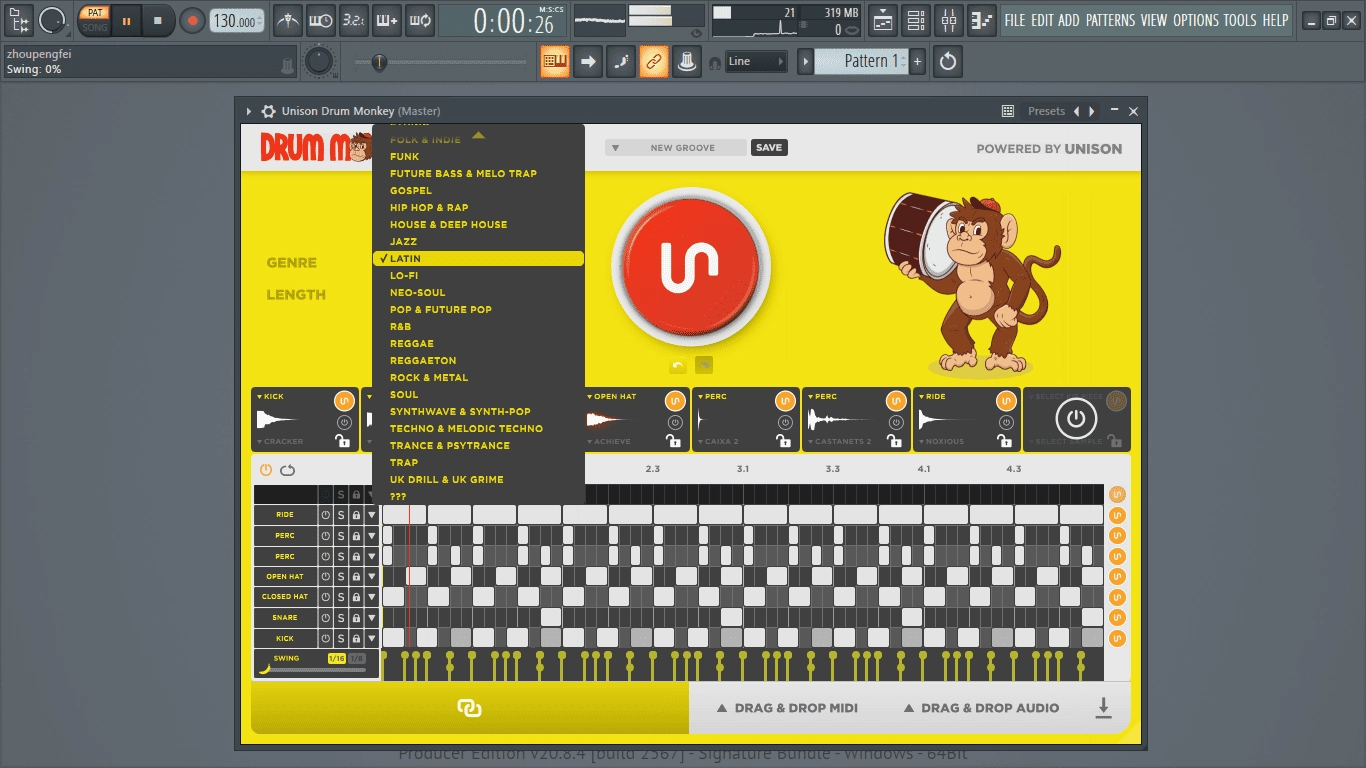Open plugin settings gear in Drum Monkey titlebar

(x=268, y=111)
